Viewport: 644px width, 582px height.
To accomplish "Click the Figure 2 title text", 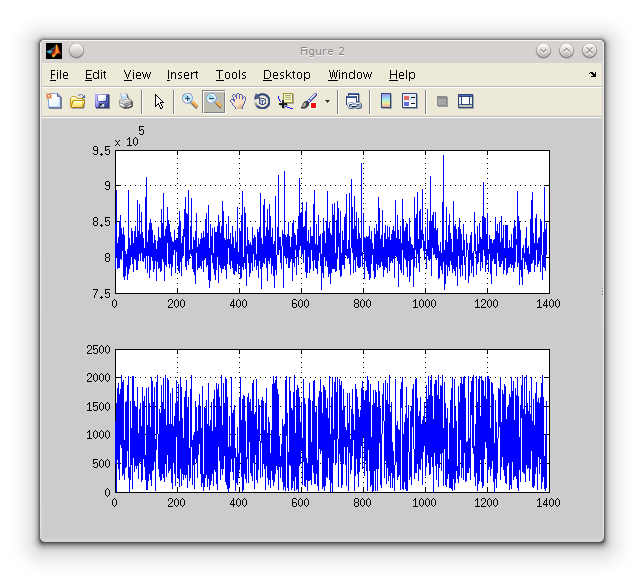I will tap(322, 51).
